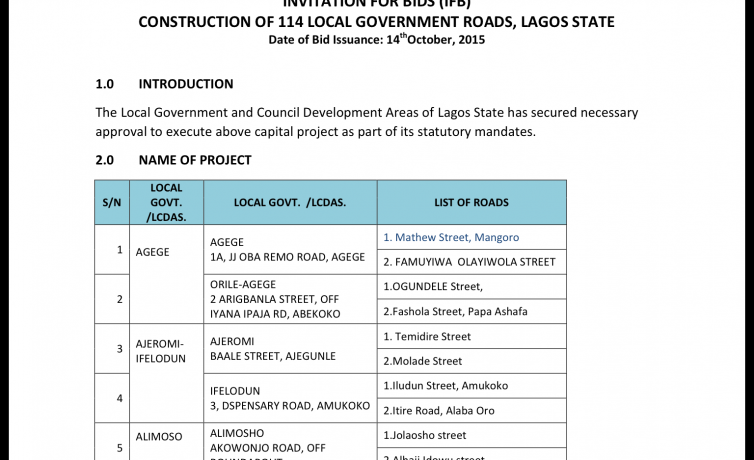Click 'Date of Bid Issuance' line
Image resolution: width=754 pixels, height=460 pixels.
click(x=377, y=39)
